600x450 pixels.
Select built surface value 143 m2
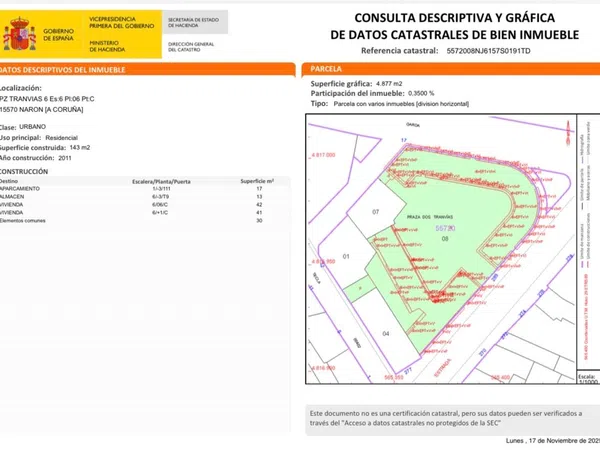tap(80, 147)
